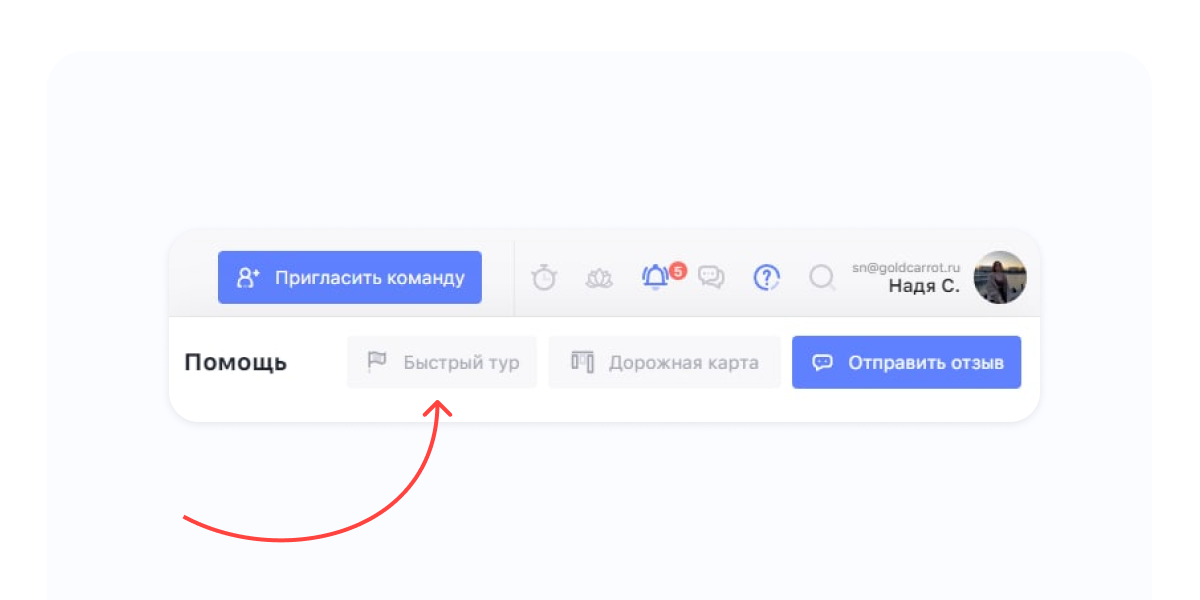
Task: Open the chat messages bubble icon
Action: point(711,277)
